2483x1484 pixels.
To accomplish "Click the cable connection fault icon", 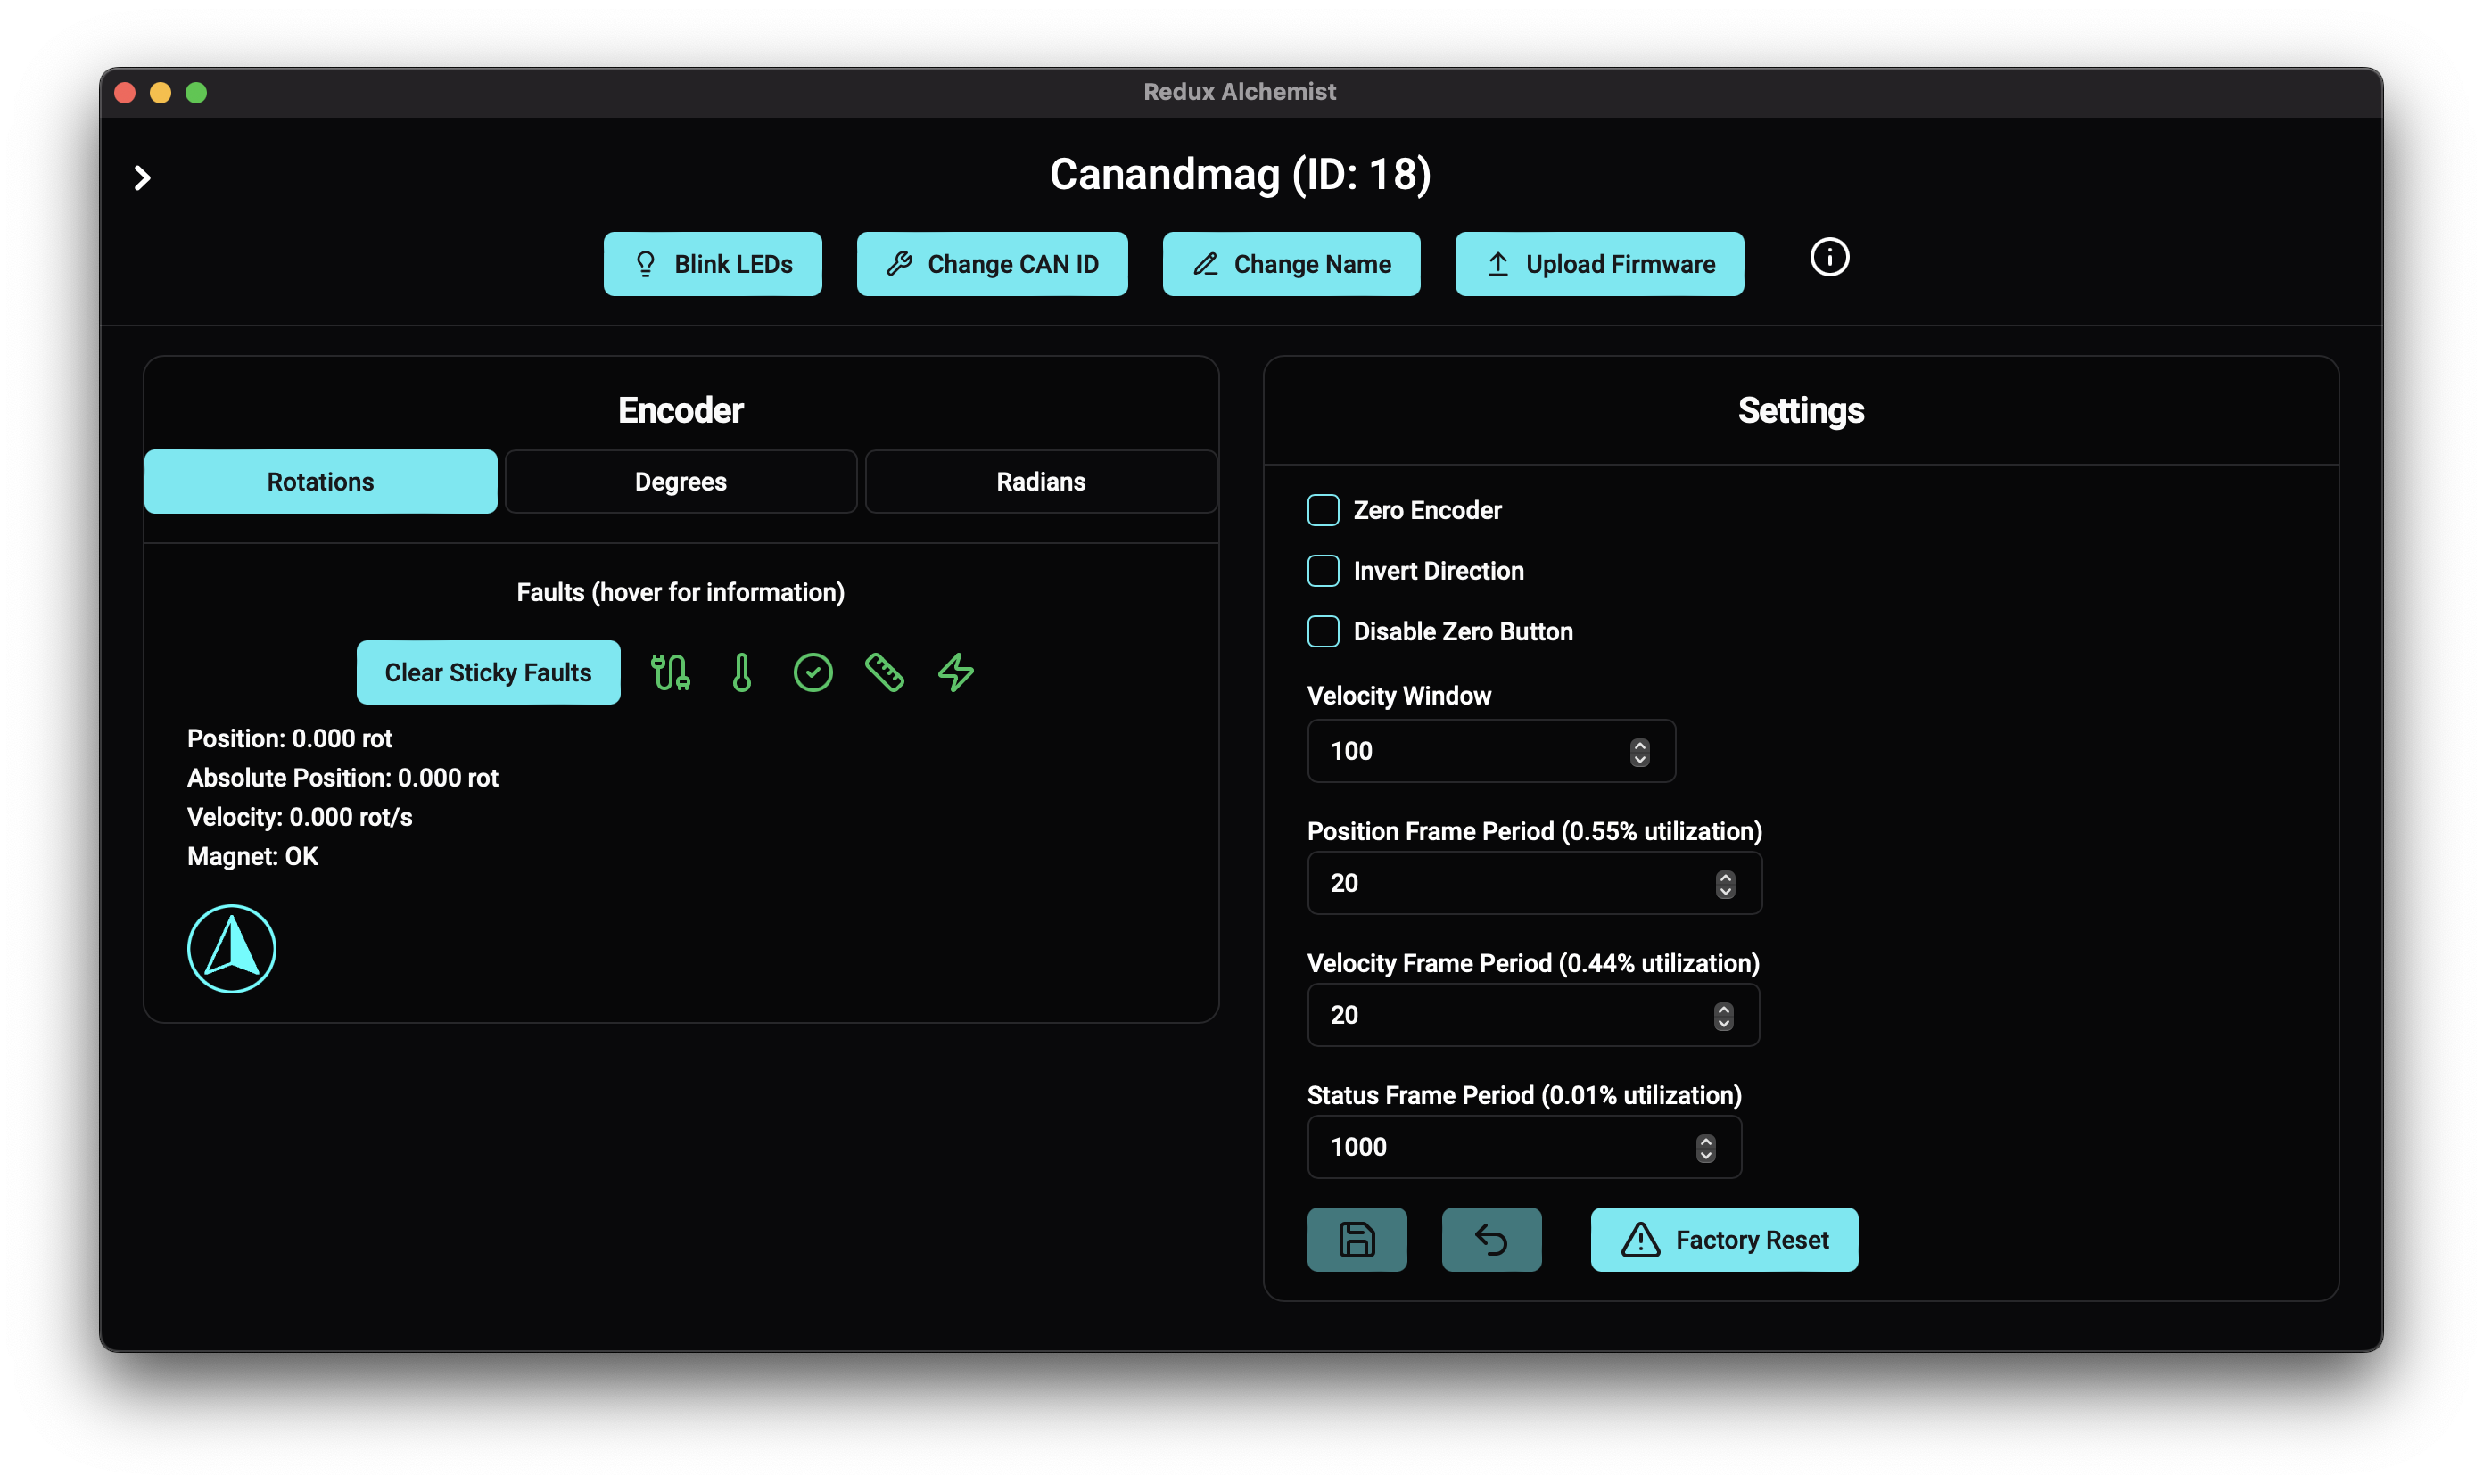I will pyautogui.click(x=670, y=673).
